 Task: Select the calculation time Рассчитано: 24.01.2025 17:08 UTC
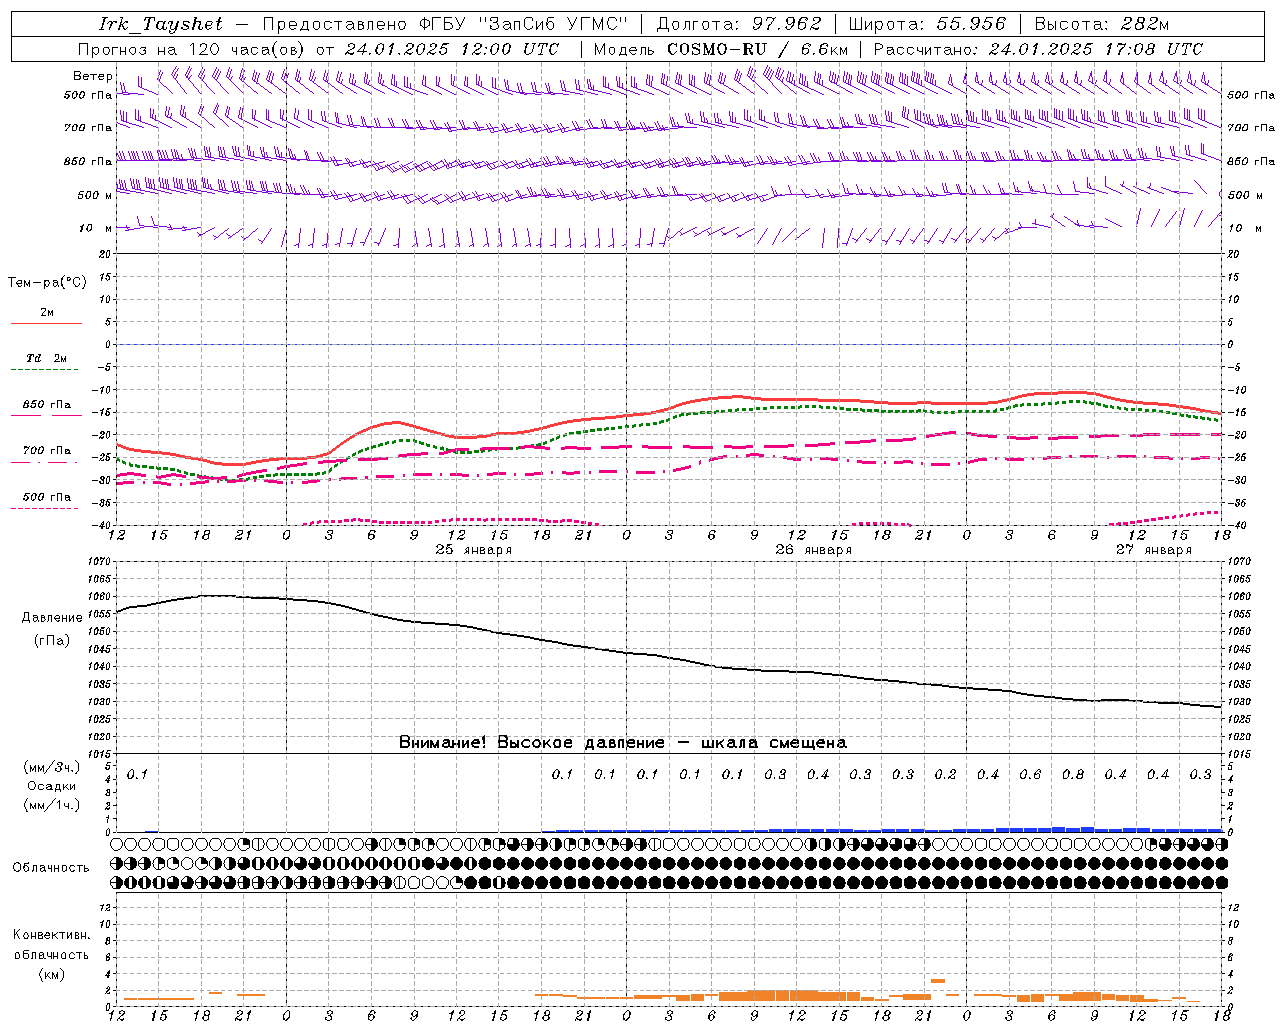click(1038, 49)
